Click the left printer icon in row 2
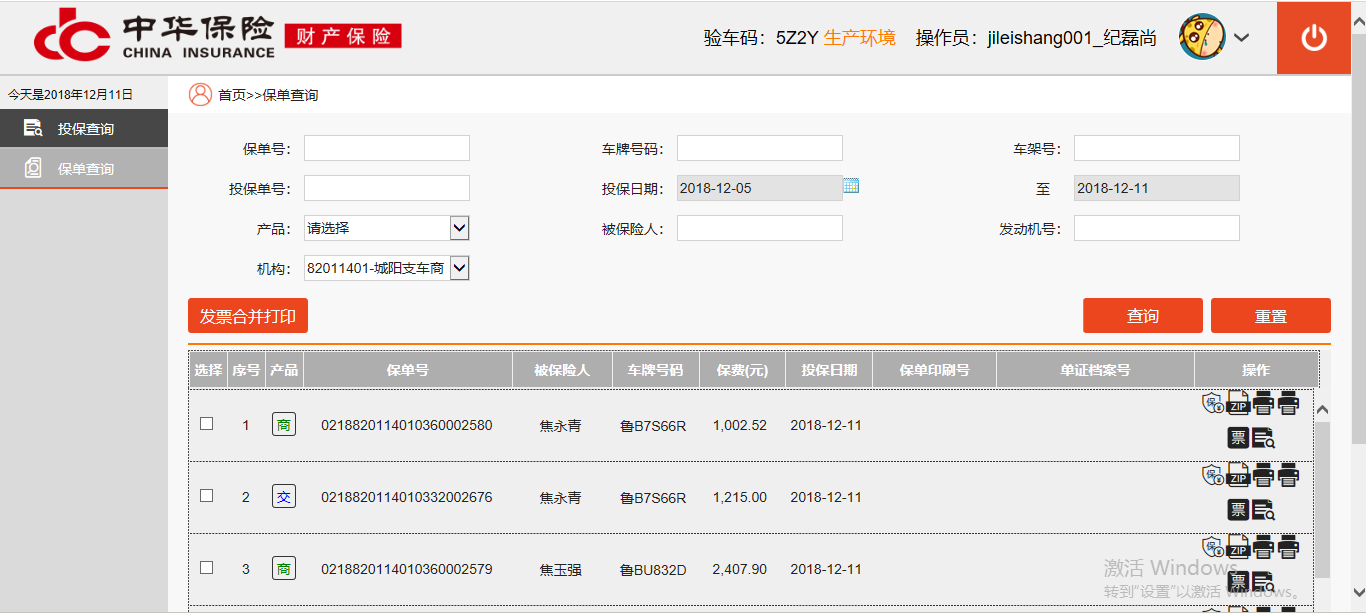 tap(1263, 476)
